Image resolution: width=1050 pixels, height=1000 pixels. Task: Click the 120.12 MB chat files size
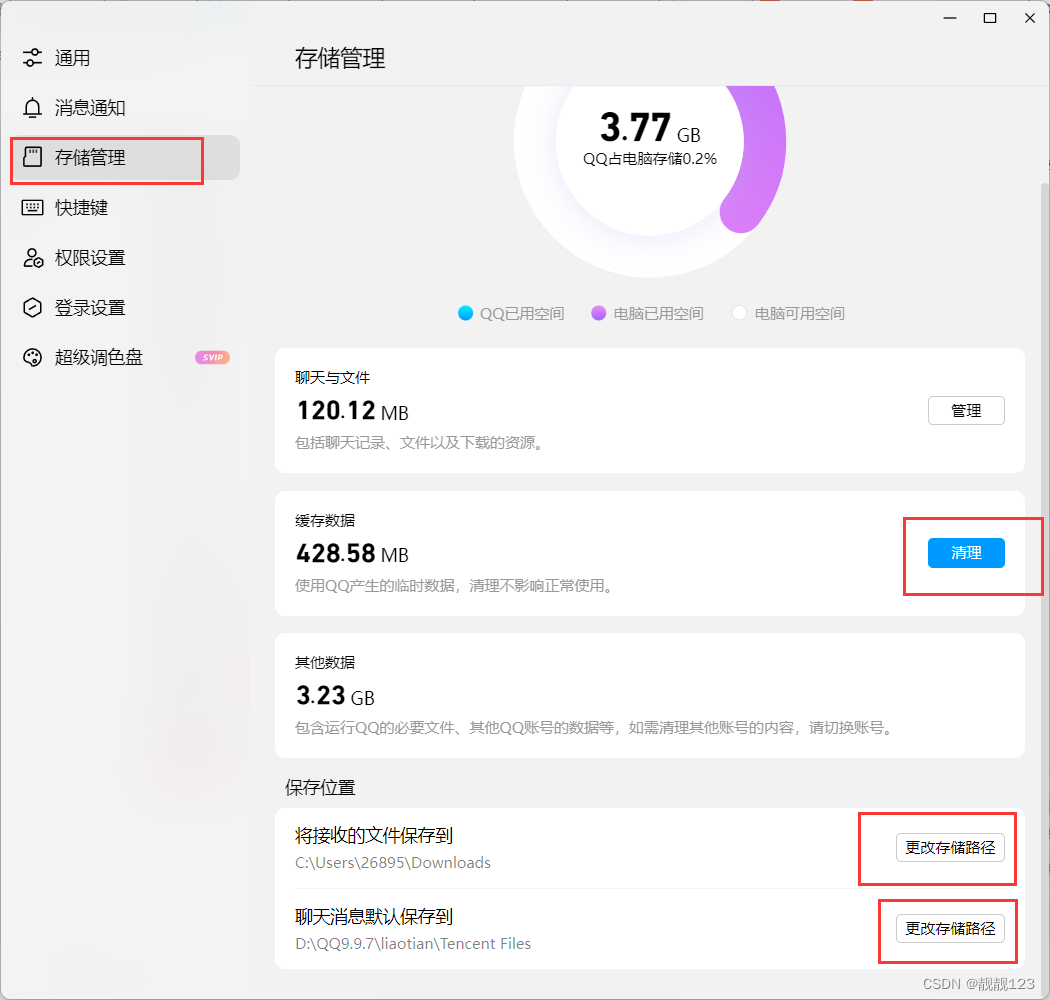(352, 411)
